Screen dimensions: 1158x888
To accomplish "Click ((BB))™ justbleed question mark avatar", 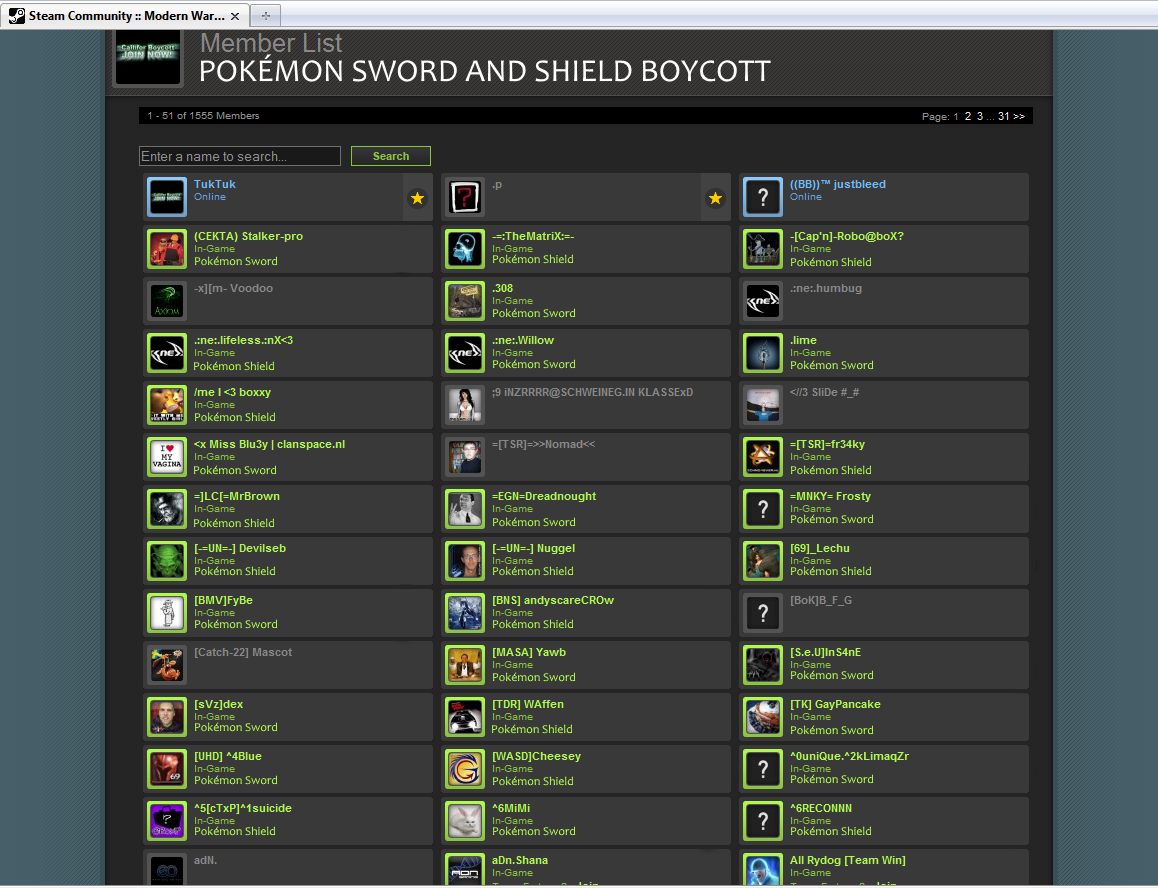I will point(763,197).
